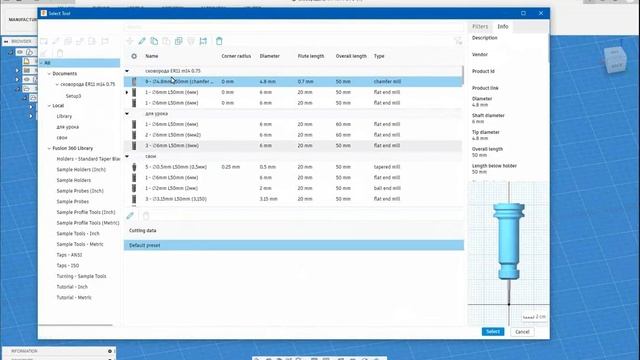
Task: Click the 3.15mm flat end mill row tool icon
Action: click(134, 199)
